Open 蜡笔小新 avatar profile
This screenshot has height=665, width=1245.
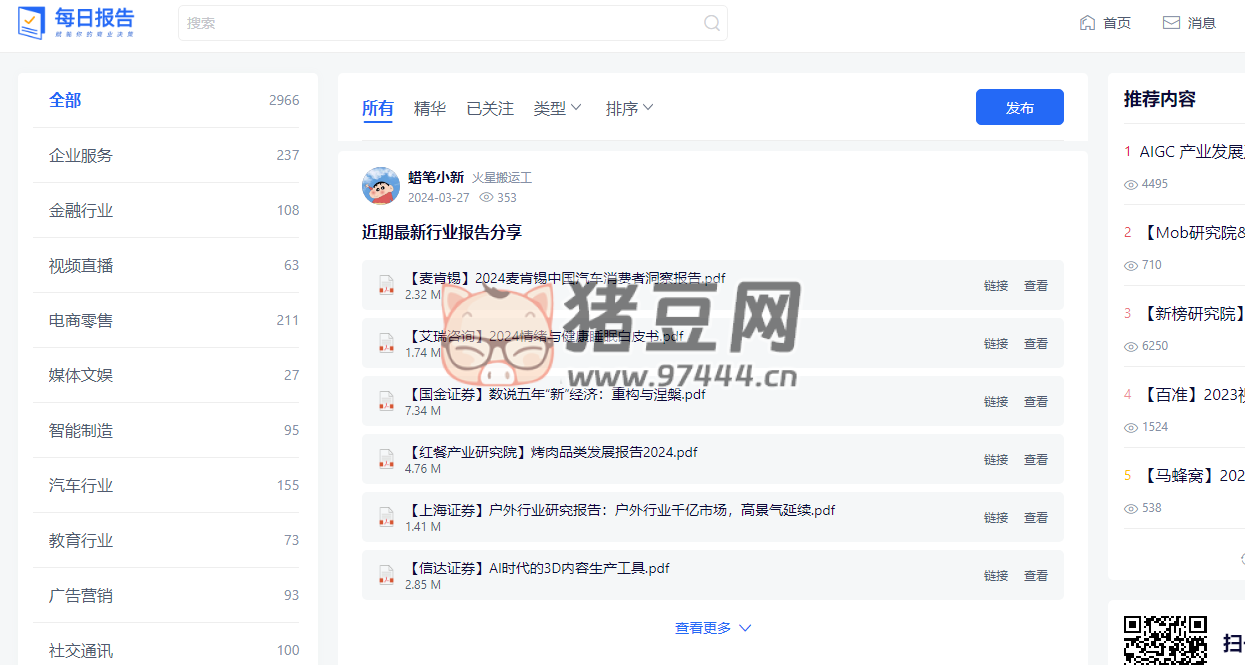[381, 186]
